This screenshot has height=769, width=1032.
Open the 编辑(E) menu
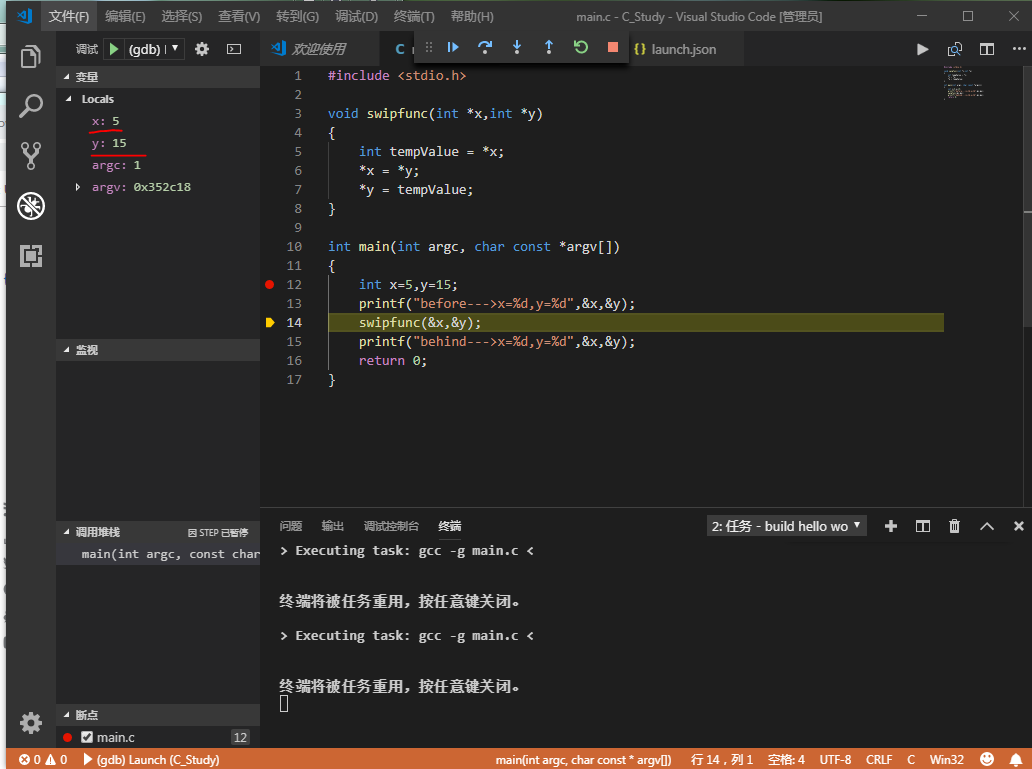click(125, 16)
